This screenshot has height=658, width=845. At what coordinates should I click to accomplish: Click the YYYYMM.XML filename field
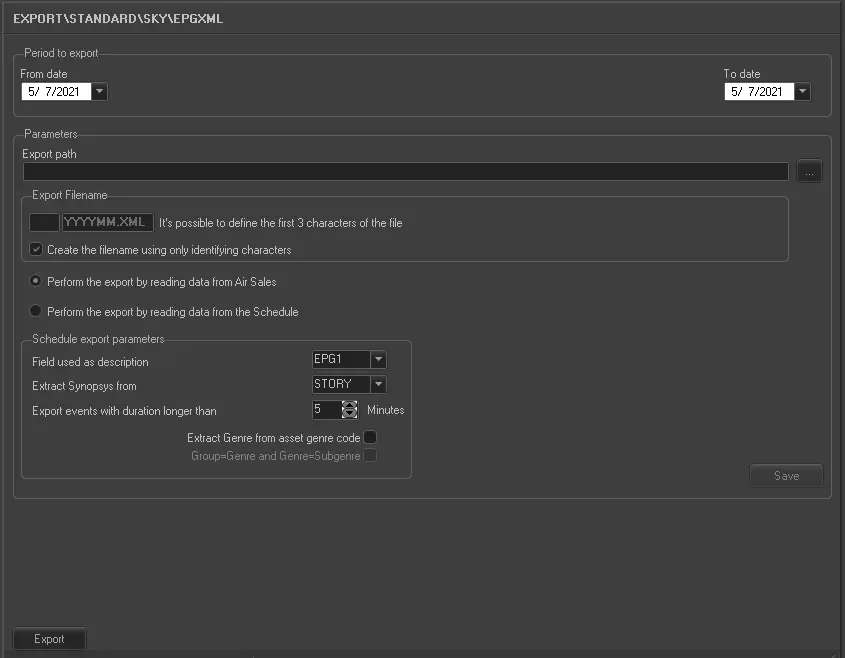[x=107, y=223]
